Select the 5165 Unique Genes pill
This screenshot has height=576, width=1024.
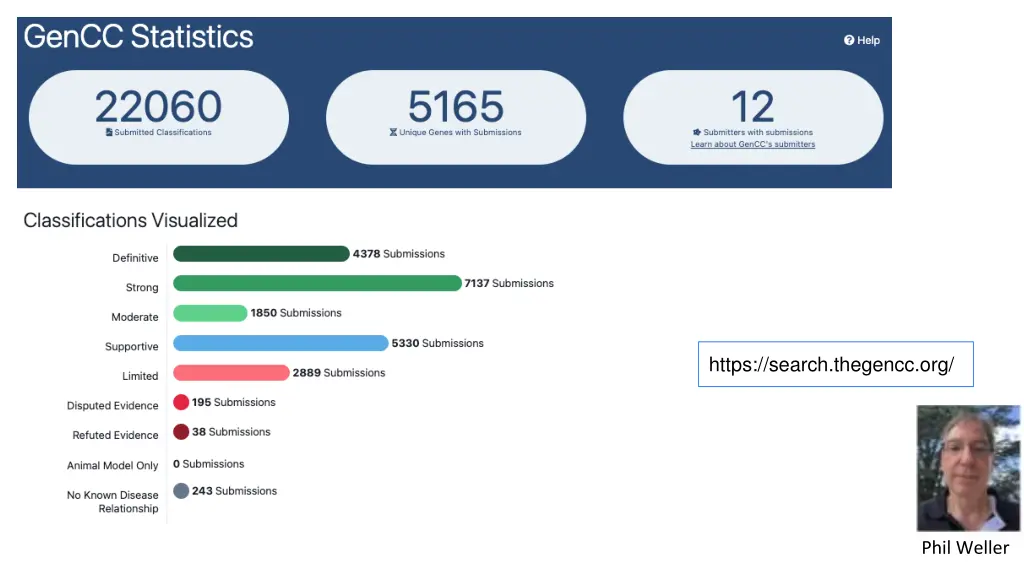coord(455,116)
